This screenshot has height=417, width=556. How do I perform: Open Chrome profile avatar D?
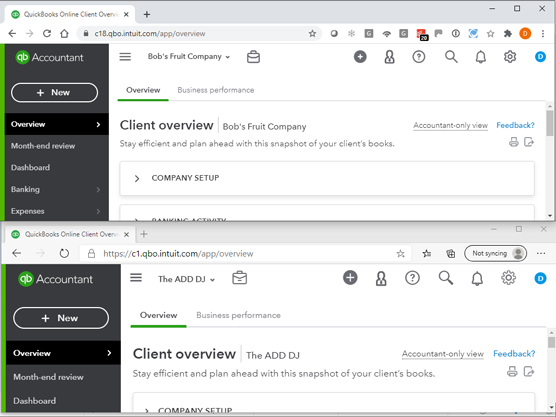click(525, 34)
